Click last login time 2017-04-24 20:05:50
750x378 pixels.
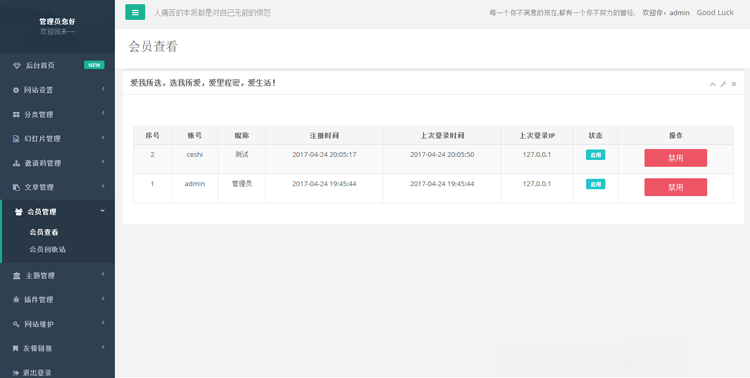click(442, 155)
